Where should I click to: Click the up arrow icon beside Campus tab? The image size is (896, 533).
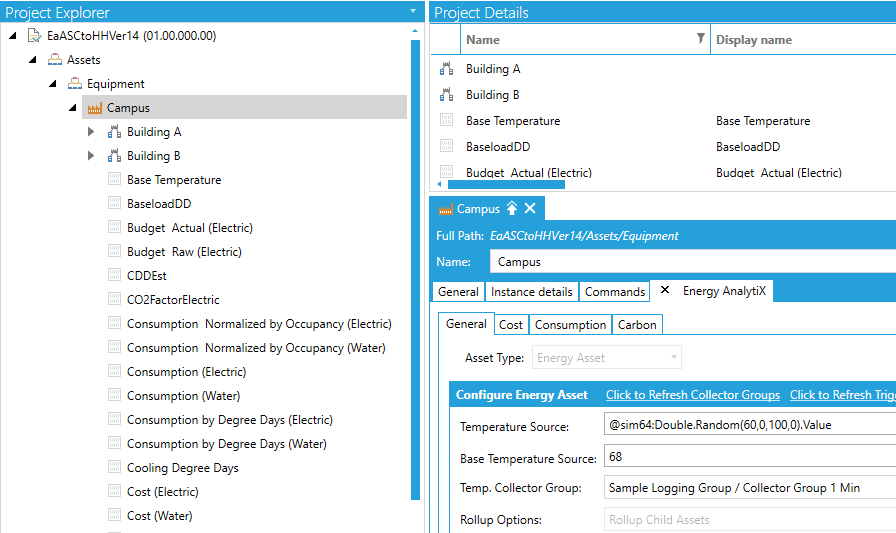tap(512, 209)
